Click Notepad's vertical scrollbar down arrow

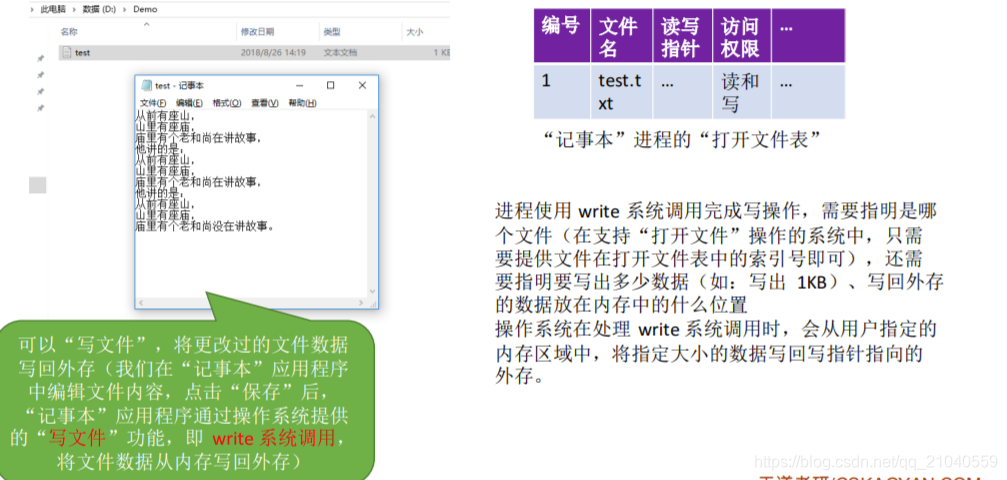[x=372, y=292]
